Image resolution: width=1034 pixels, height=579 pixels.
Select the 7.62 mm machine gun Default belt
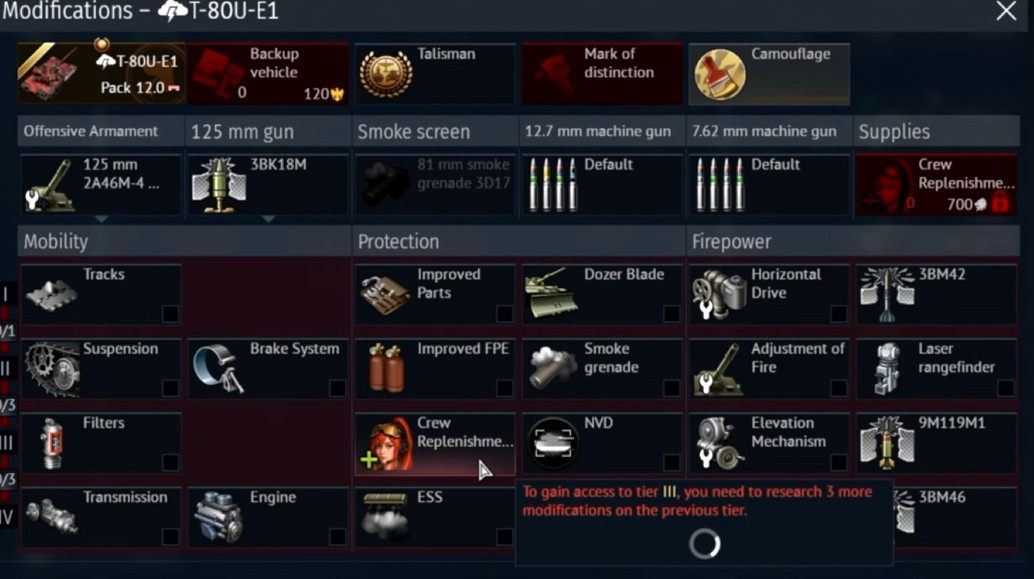(x=769, y=185)
